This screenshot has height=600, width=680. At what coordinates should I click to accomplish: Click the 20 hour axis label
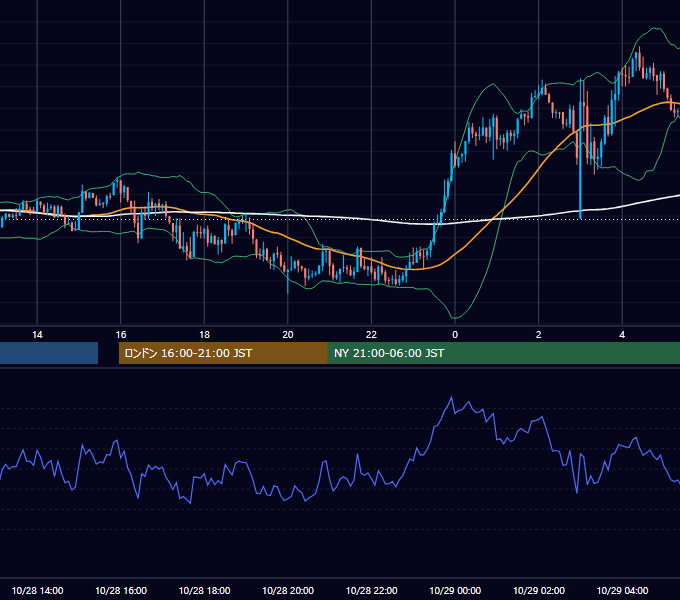pyautogui.click(x=288, y=335)
